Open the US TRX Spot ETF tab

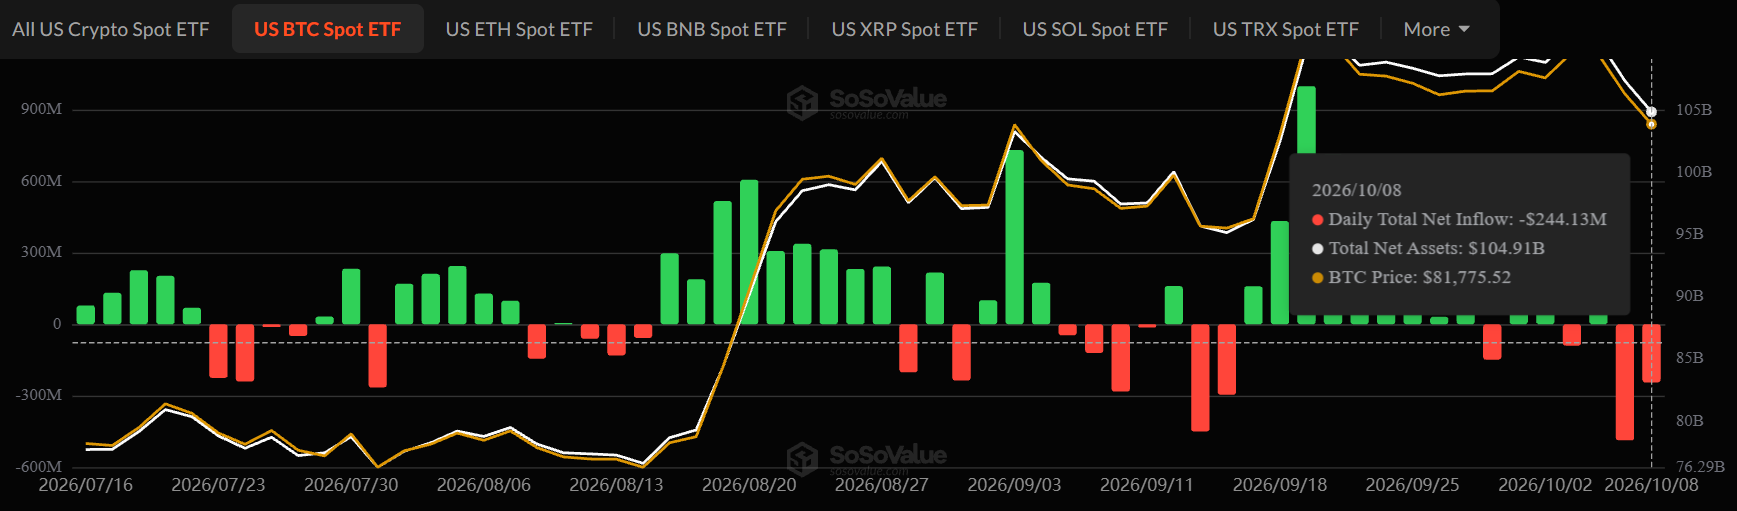[1286, 29]
